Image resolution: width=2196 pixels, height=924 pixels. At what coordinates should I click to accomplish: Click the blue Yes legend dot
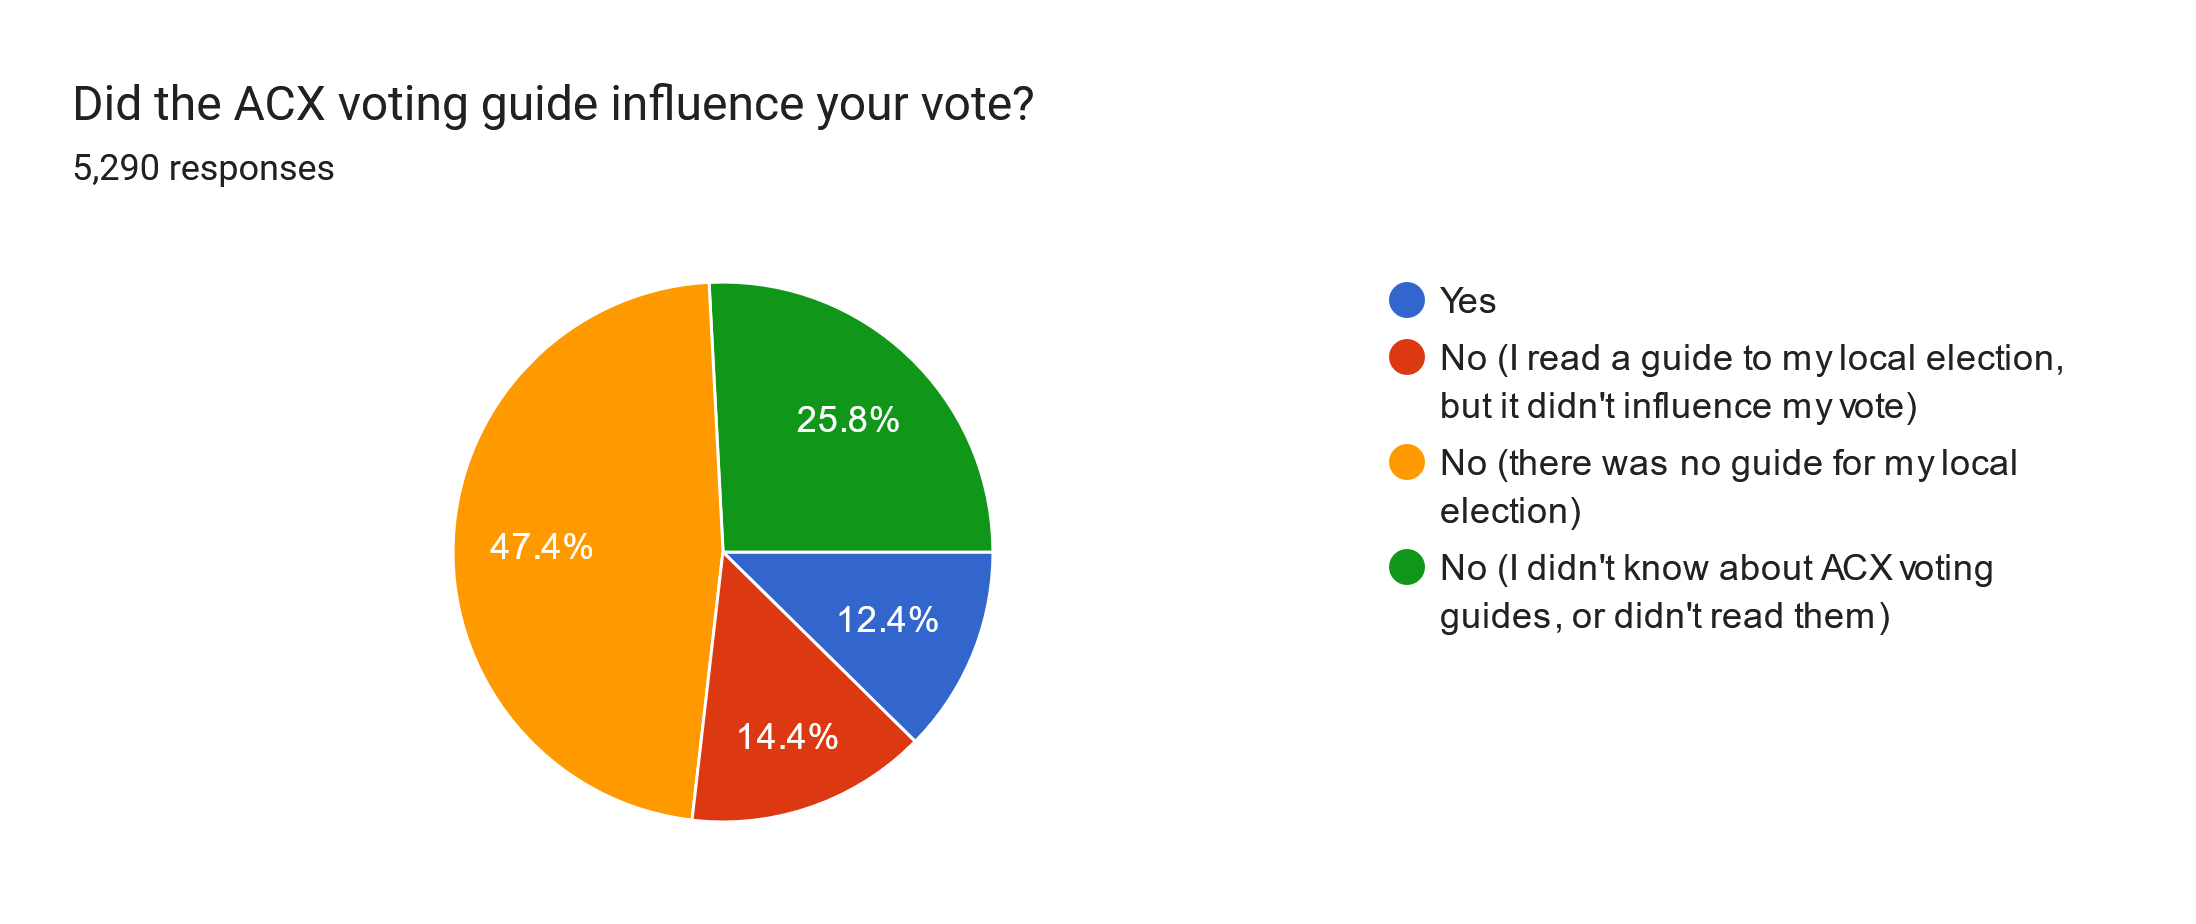[1406, 300]
